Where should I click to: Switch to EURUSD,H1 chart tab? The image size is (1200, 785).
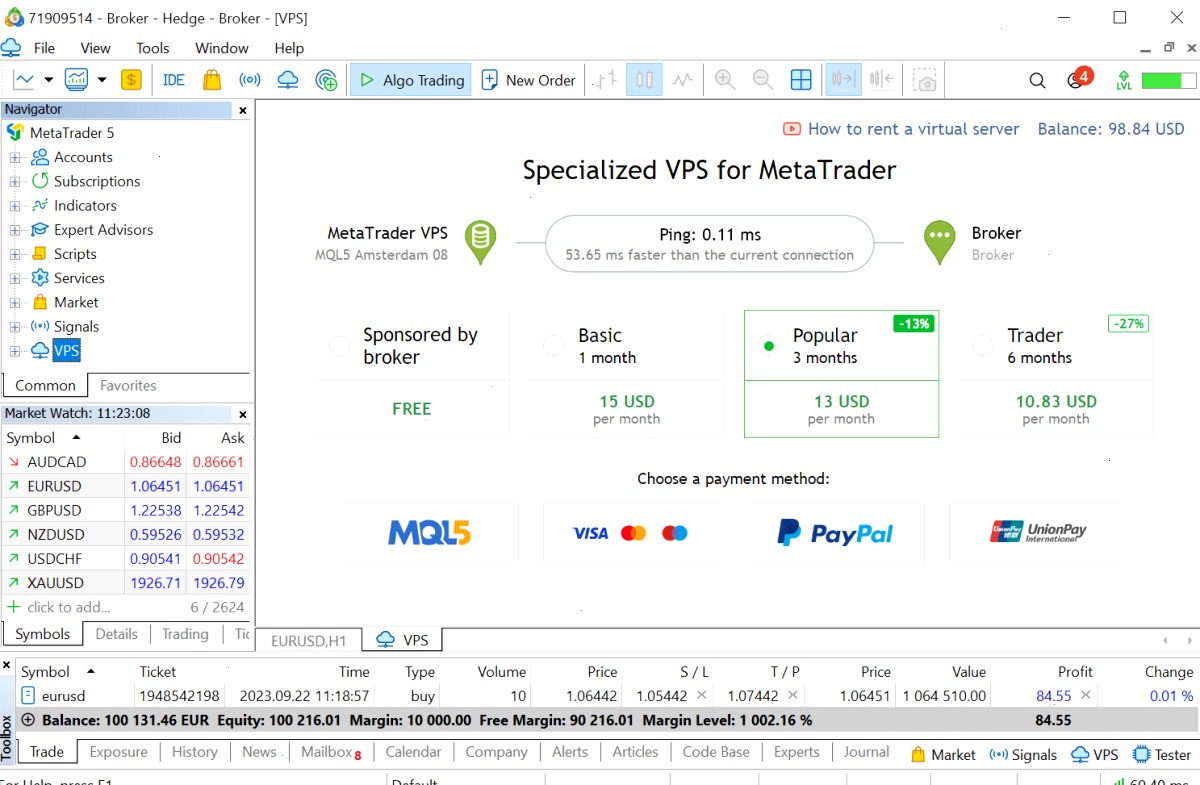(308, 640)
